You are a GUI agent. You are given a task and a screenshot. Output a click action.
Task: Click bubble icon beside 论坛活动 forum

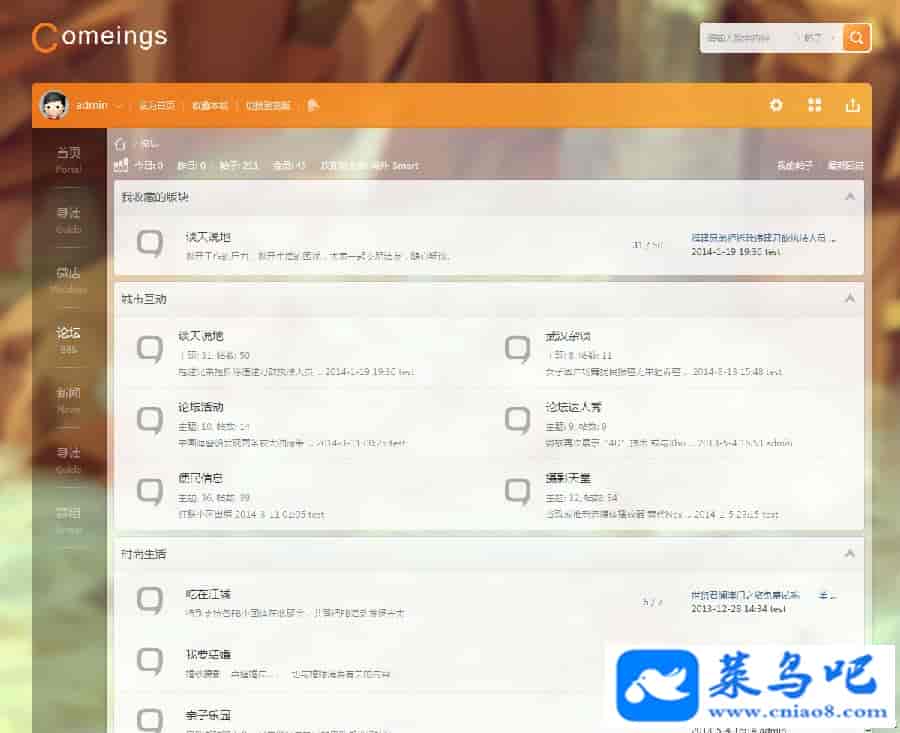pyautogui.click(x=150, y=420)
